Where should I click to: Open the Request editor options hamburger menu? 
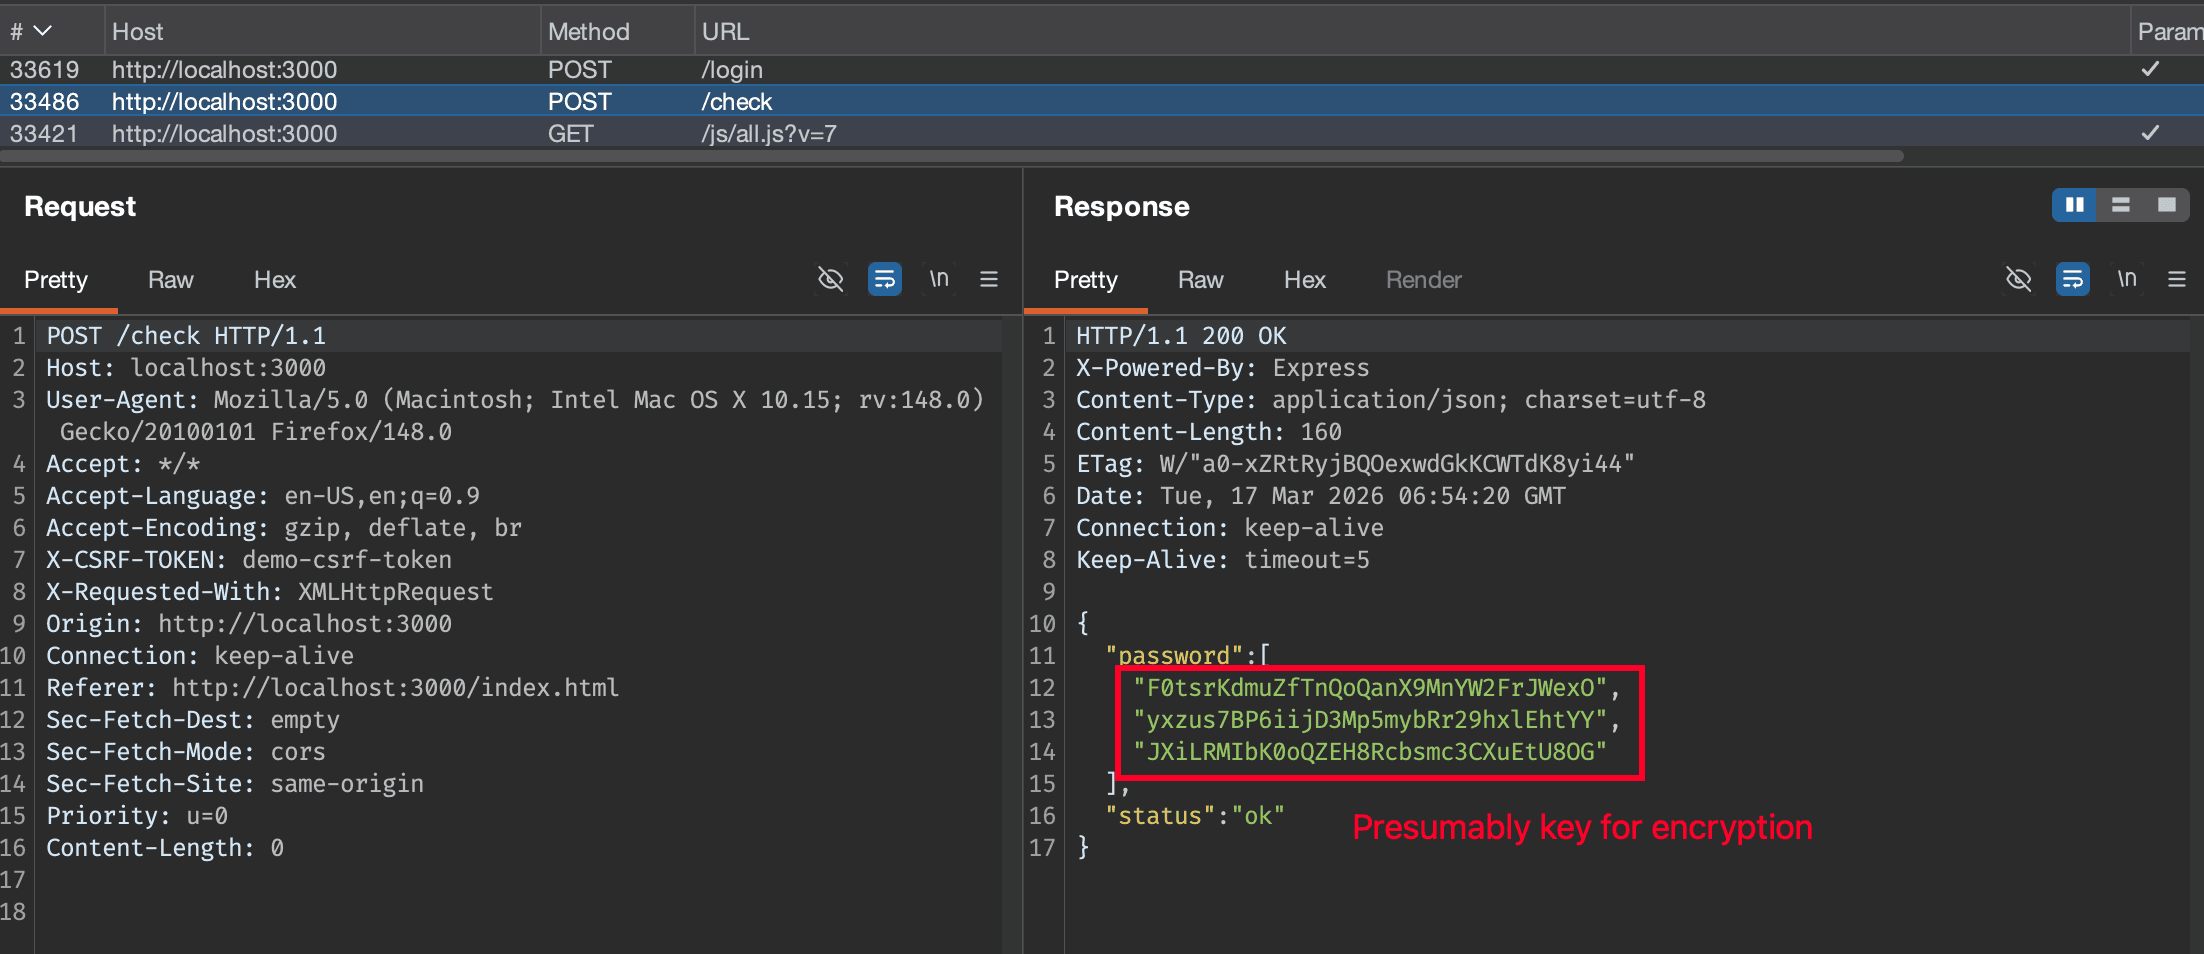coord(989,279)
